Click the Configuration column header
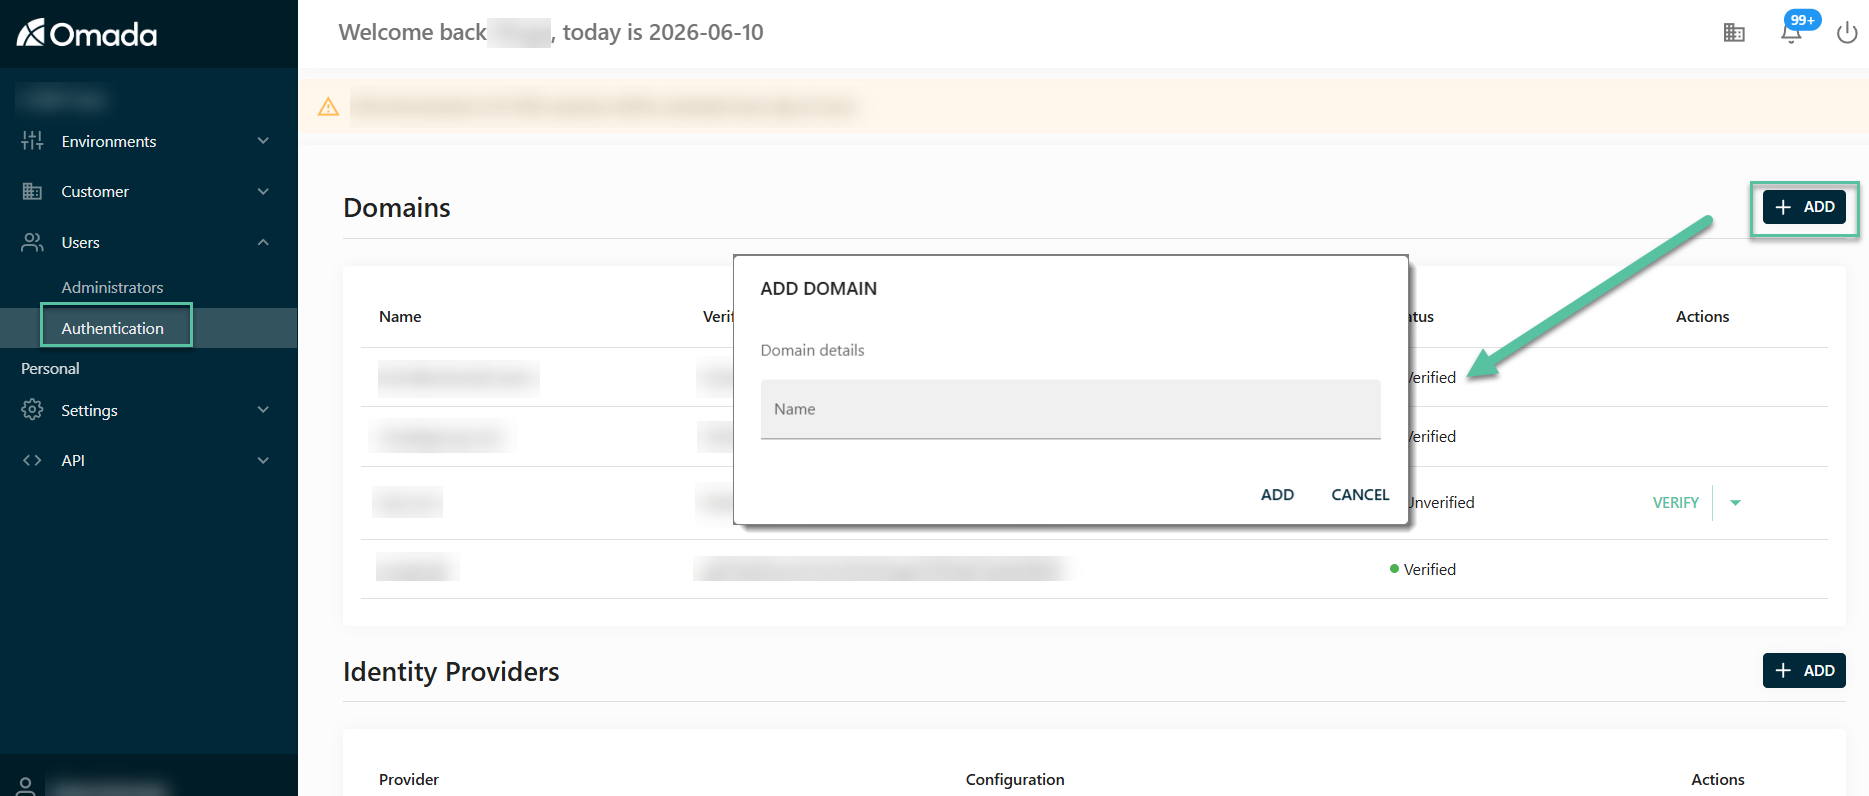This screenshot has height=796, width=1869. [x=1015, y=779]
